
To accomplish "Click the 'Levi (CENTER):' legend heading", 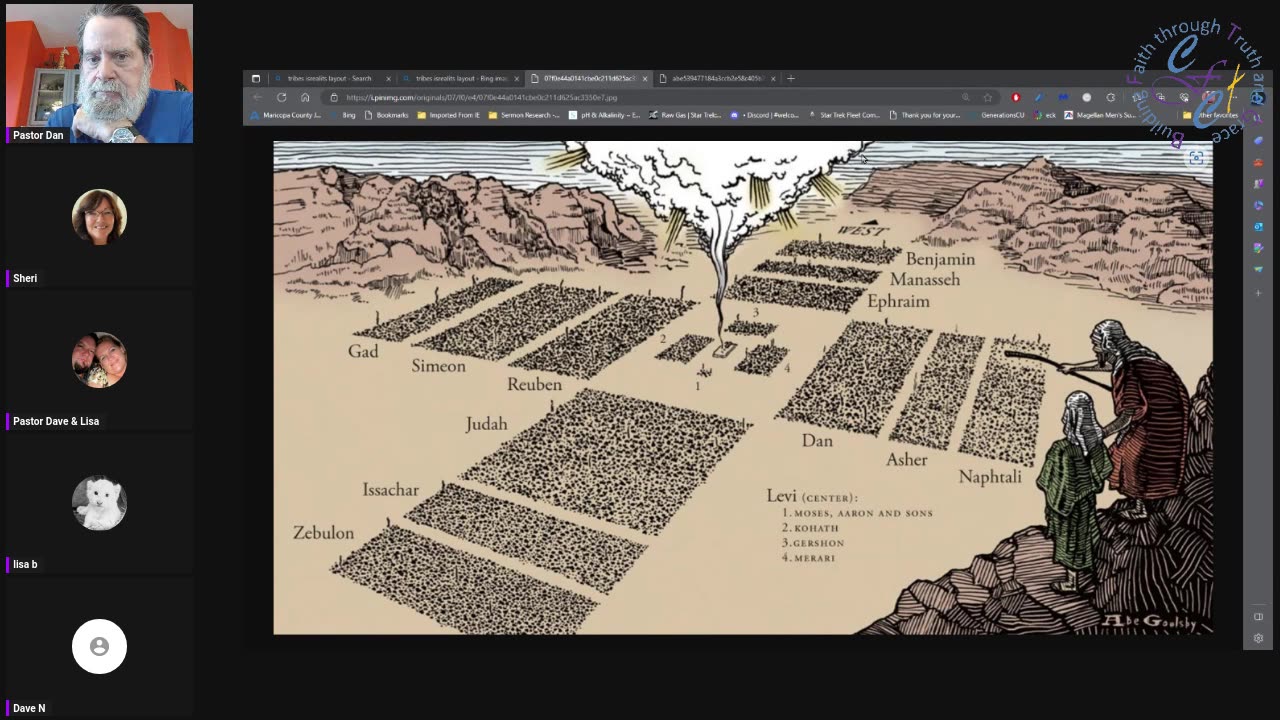I will [812, 496].
